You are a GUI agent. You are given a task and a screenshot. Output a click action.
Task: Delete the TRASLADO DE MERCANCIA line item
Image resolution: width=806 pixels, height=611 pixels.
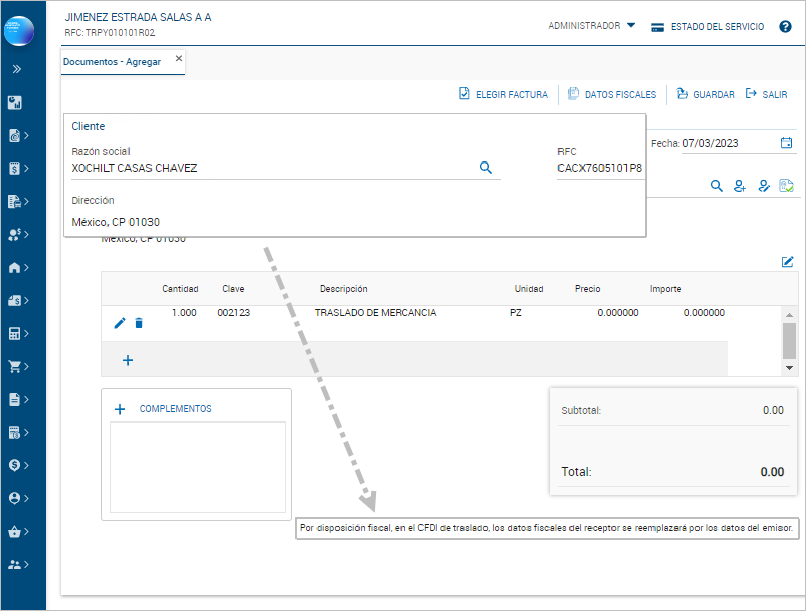click(139, 323)
